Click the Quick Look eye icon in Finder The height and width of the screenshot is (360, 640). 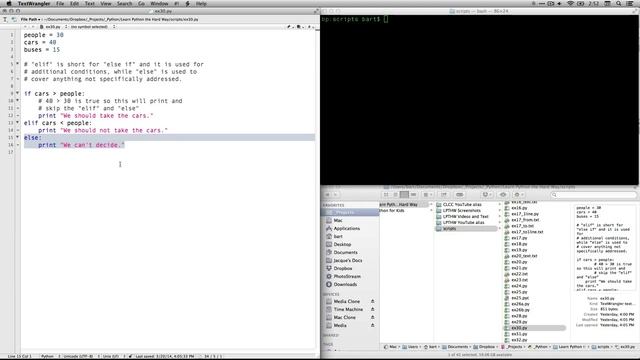point(503,195)
